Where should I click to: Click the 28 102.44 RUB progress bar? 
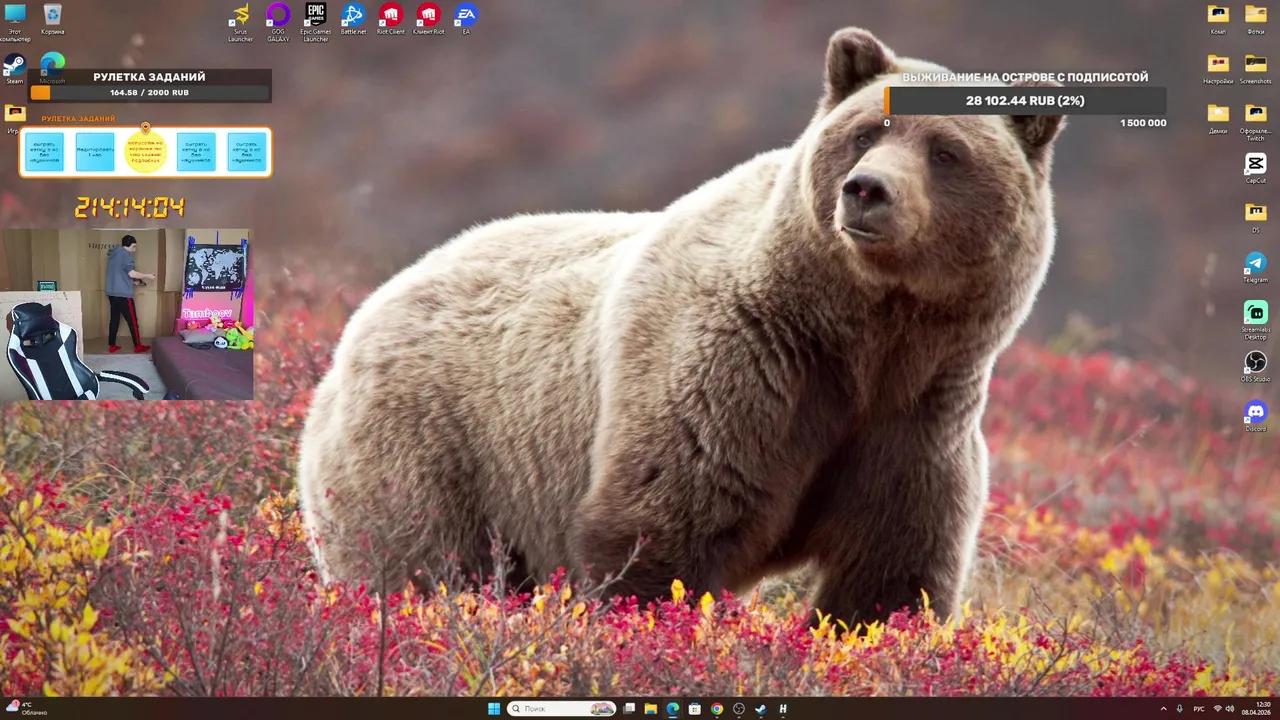coord(1025,101)
